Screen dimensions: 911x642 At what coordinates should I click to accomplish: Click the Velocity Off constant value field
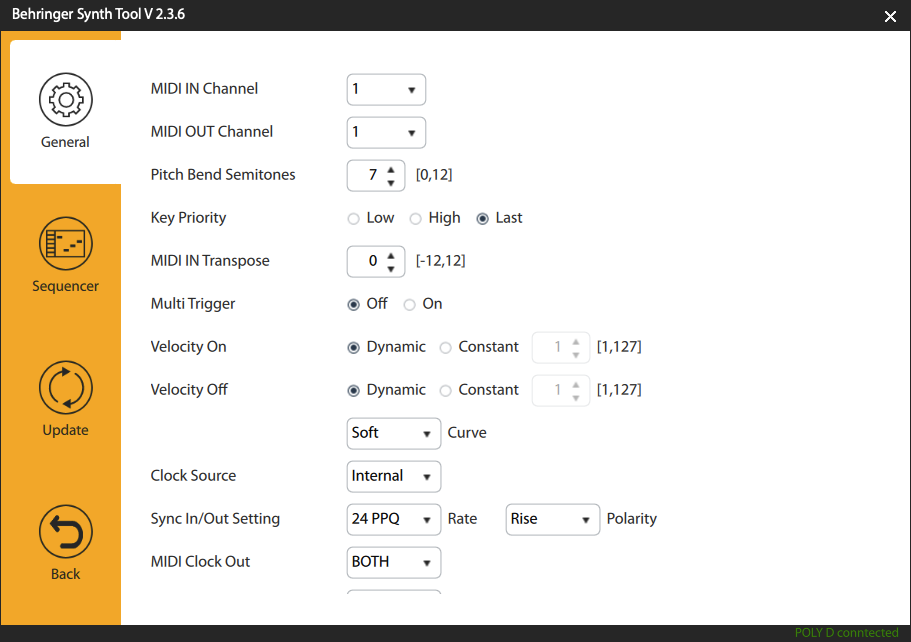pyautogui.click(x=561, y=390)
